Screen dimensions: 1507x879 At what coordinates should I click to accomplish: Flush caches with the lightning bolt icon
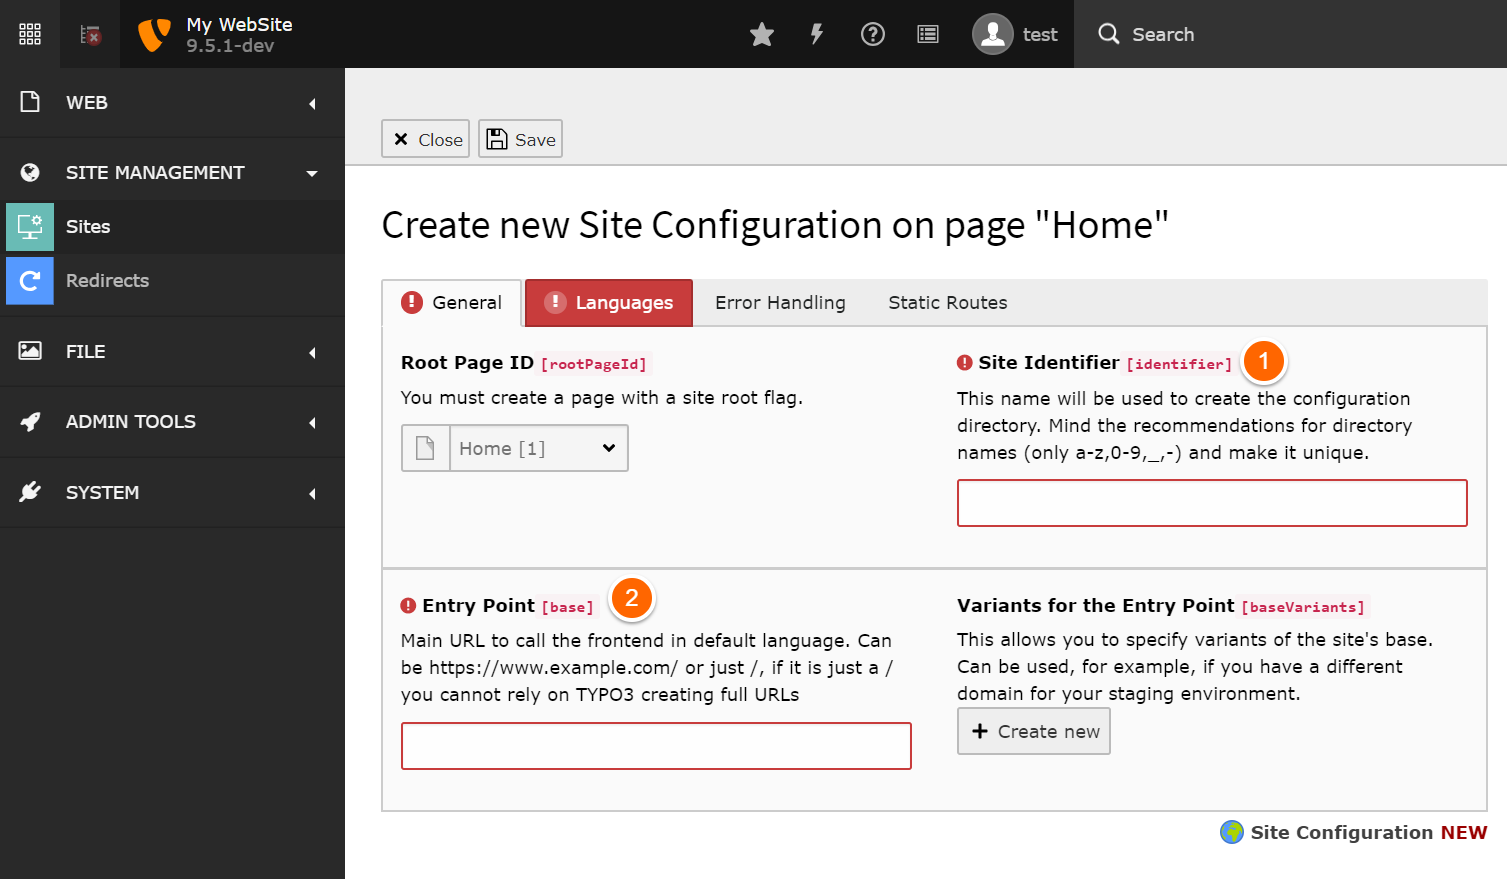pyautogui.click(x=816, y=33)
